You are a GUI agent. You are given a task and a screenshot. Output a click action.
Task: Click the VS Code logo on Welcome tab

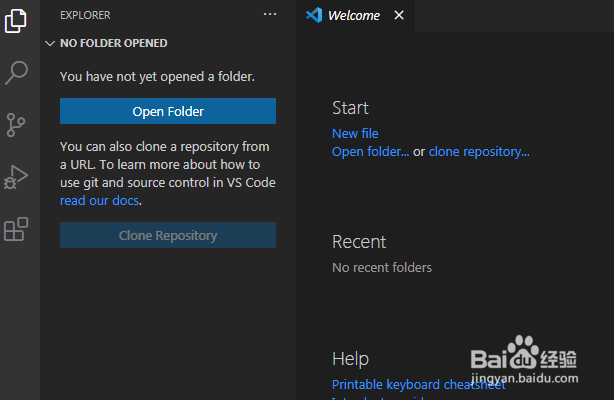point(313,15)
